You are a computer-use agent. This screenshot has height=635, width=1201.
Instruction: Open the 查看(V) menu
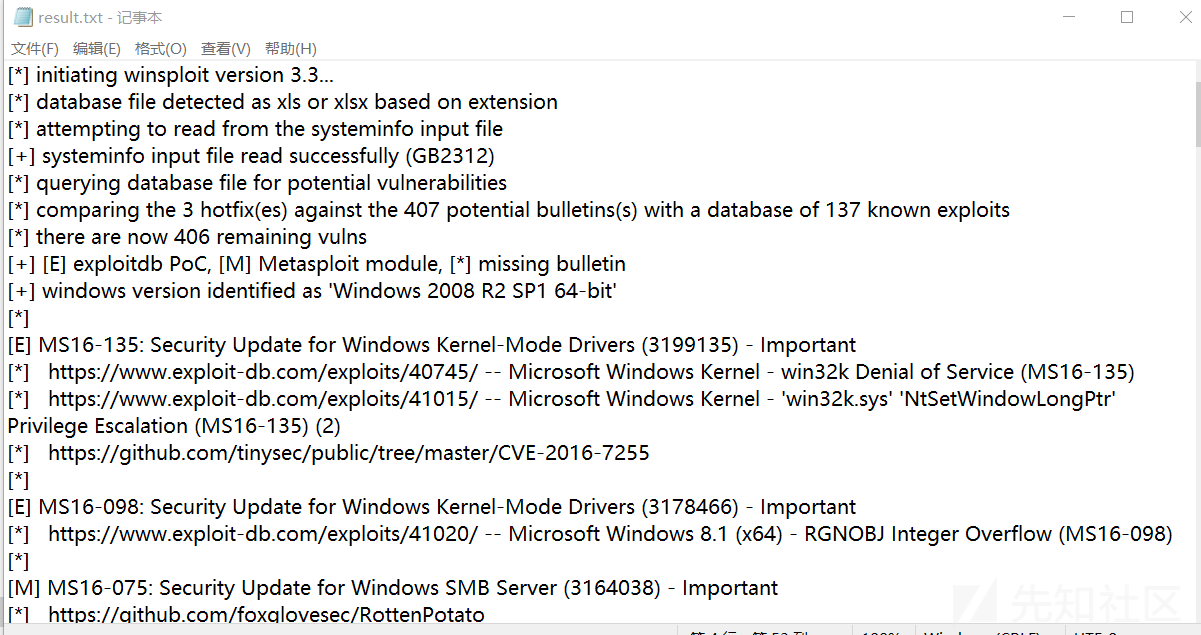(226, 49)
